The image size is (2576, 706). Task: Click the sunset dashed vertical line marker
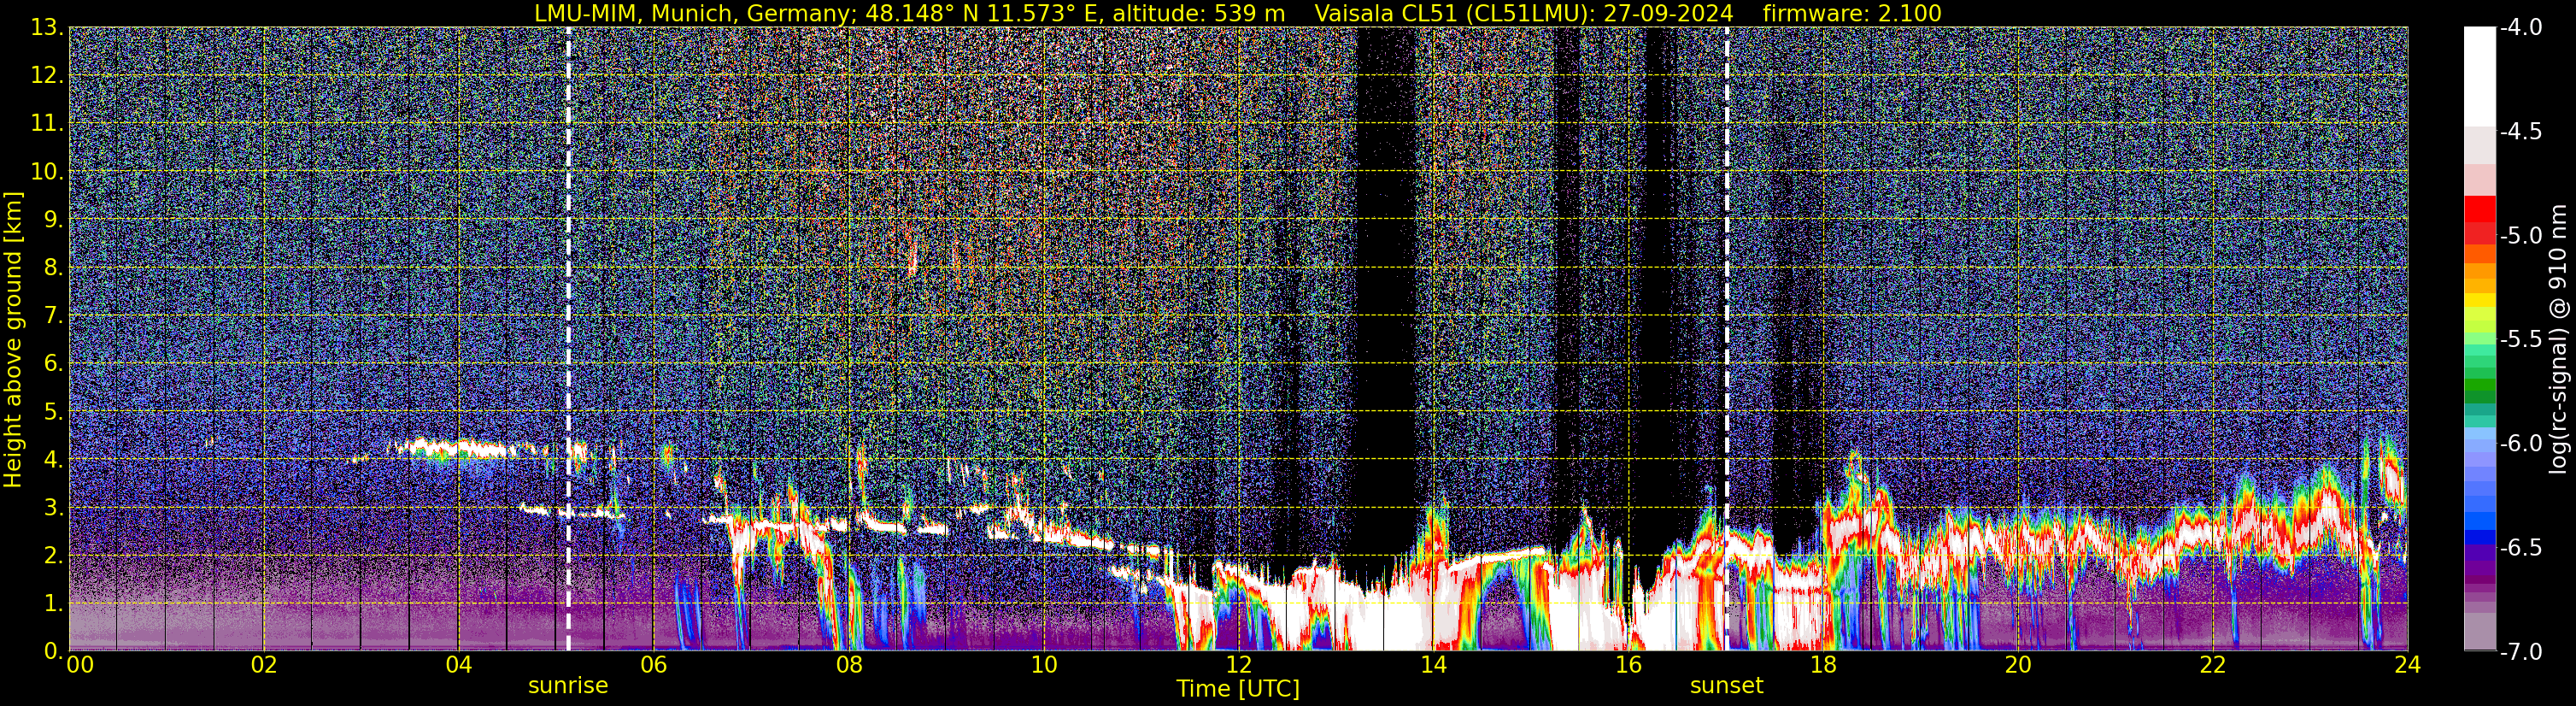tap(1727, 339)
